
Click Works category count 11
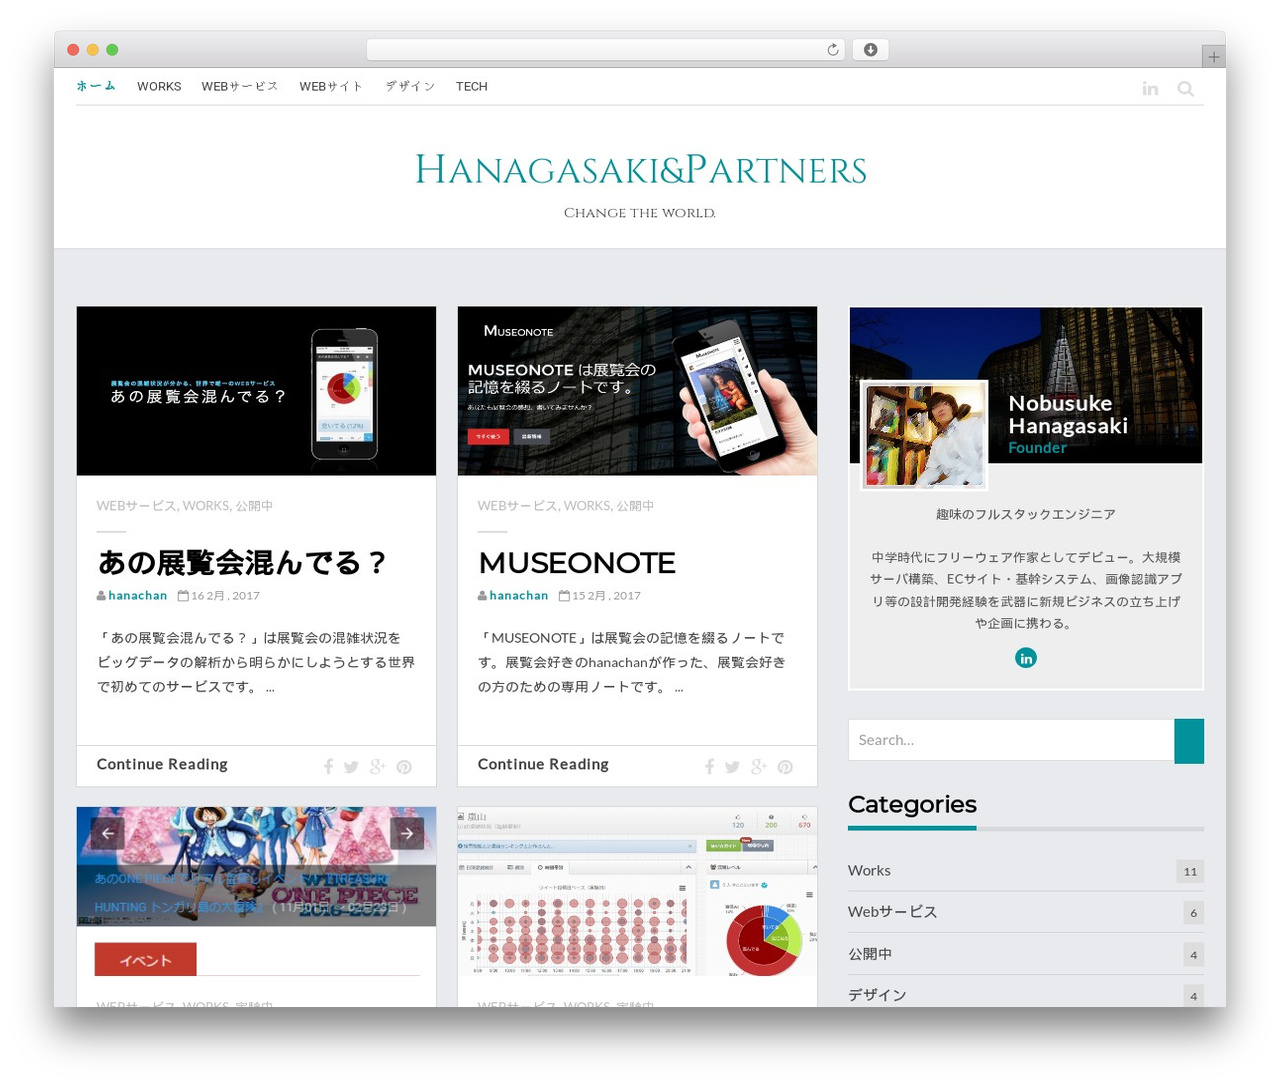point(1190,871)
